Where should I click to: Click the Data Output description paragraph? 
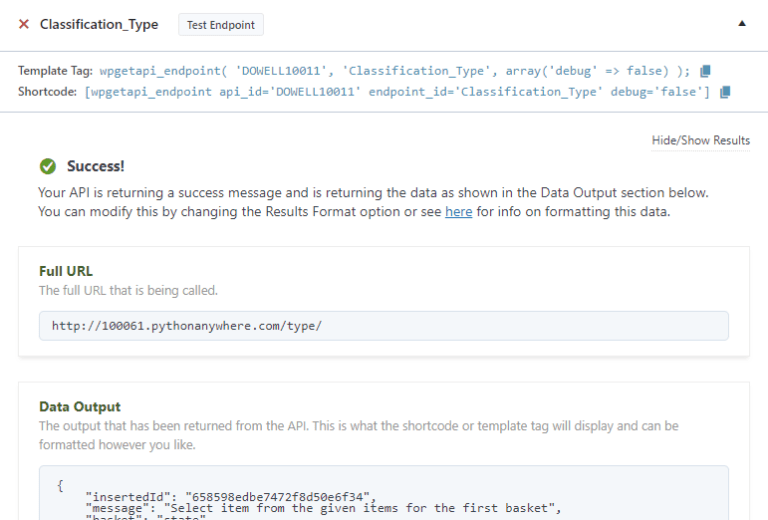(359, 435)
